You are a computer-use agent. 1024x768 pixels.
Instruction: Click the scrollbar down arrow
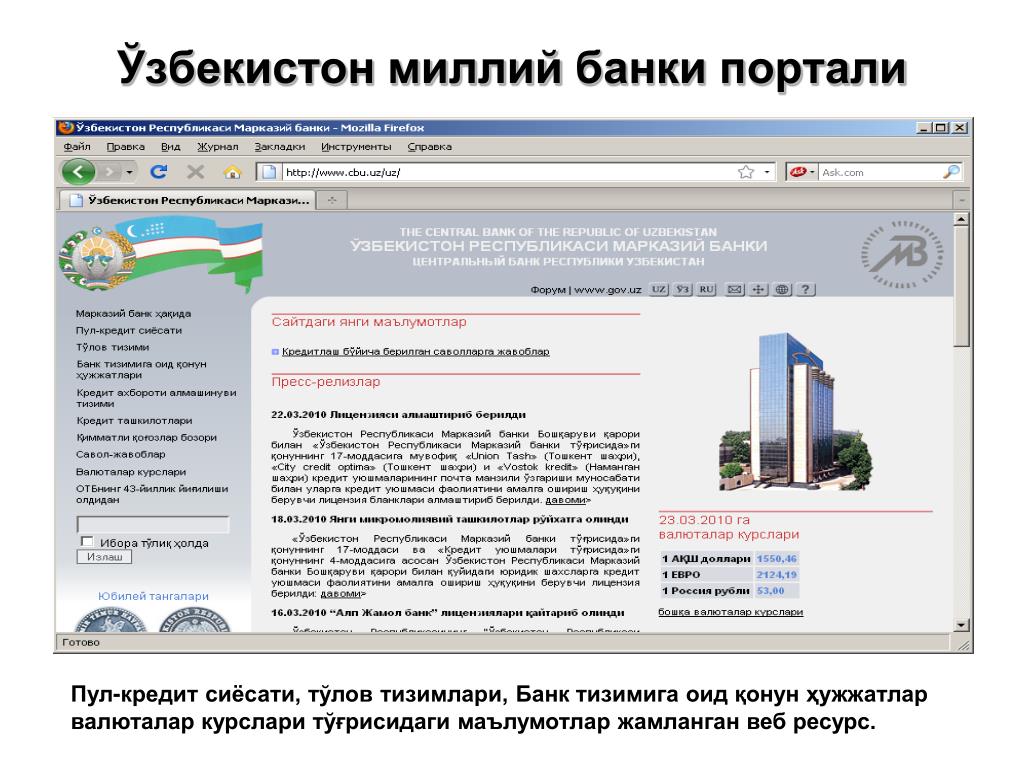[x=961, y=625]
